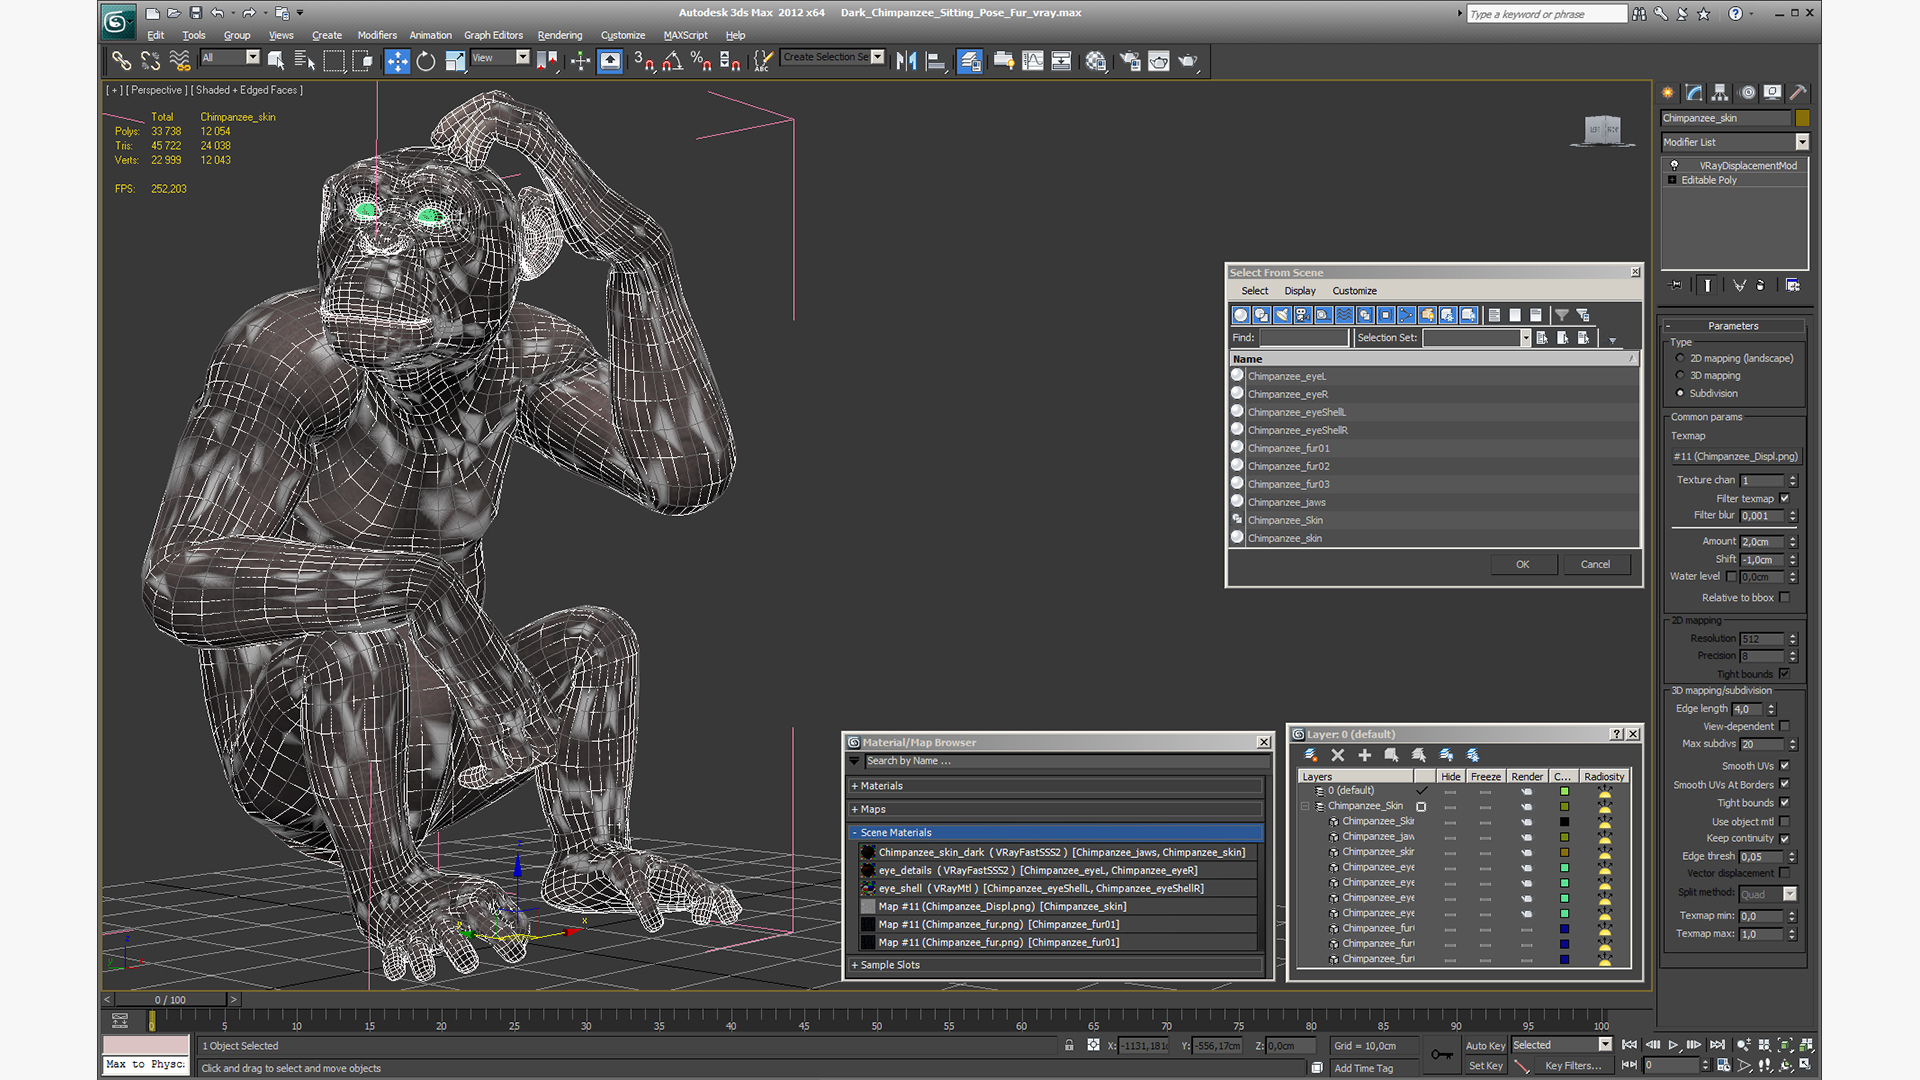Toggle Display Geometry filter in Select From Scene
The image size is (1920, 1080).
point(1241,315)
